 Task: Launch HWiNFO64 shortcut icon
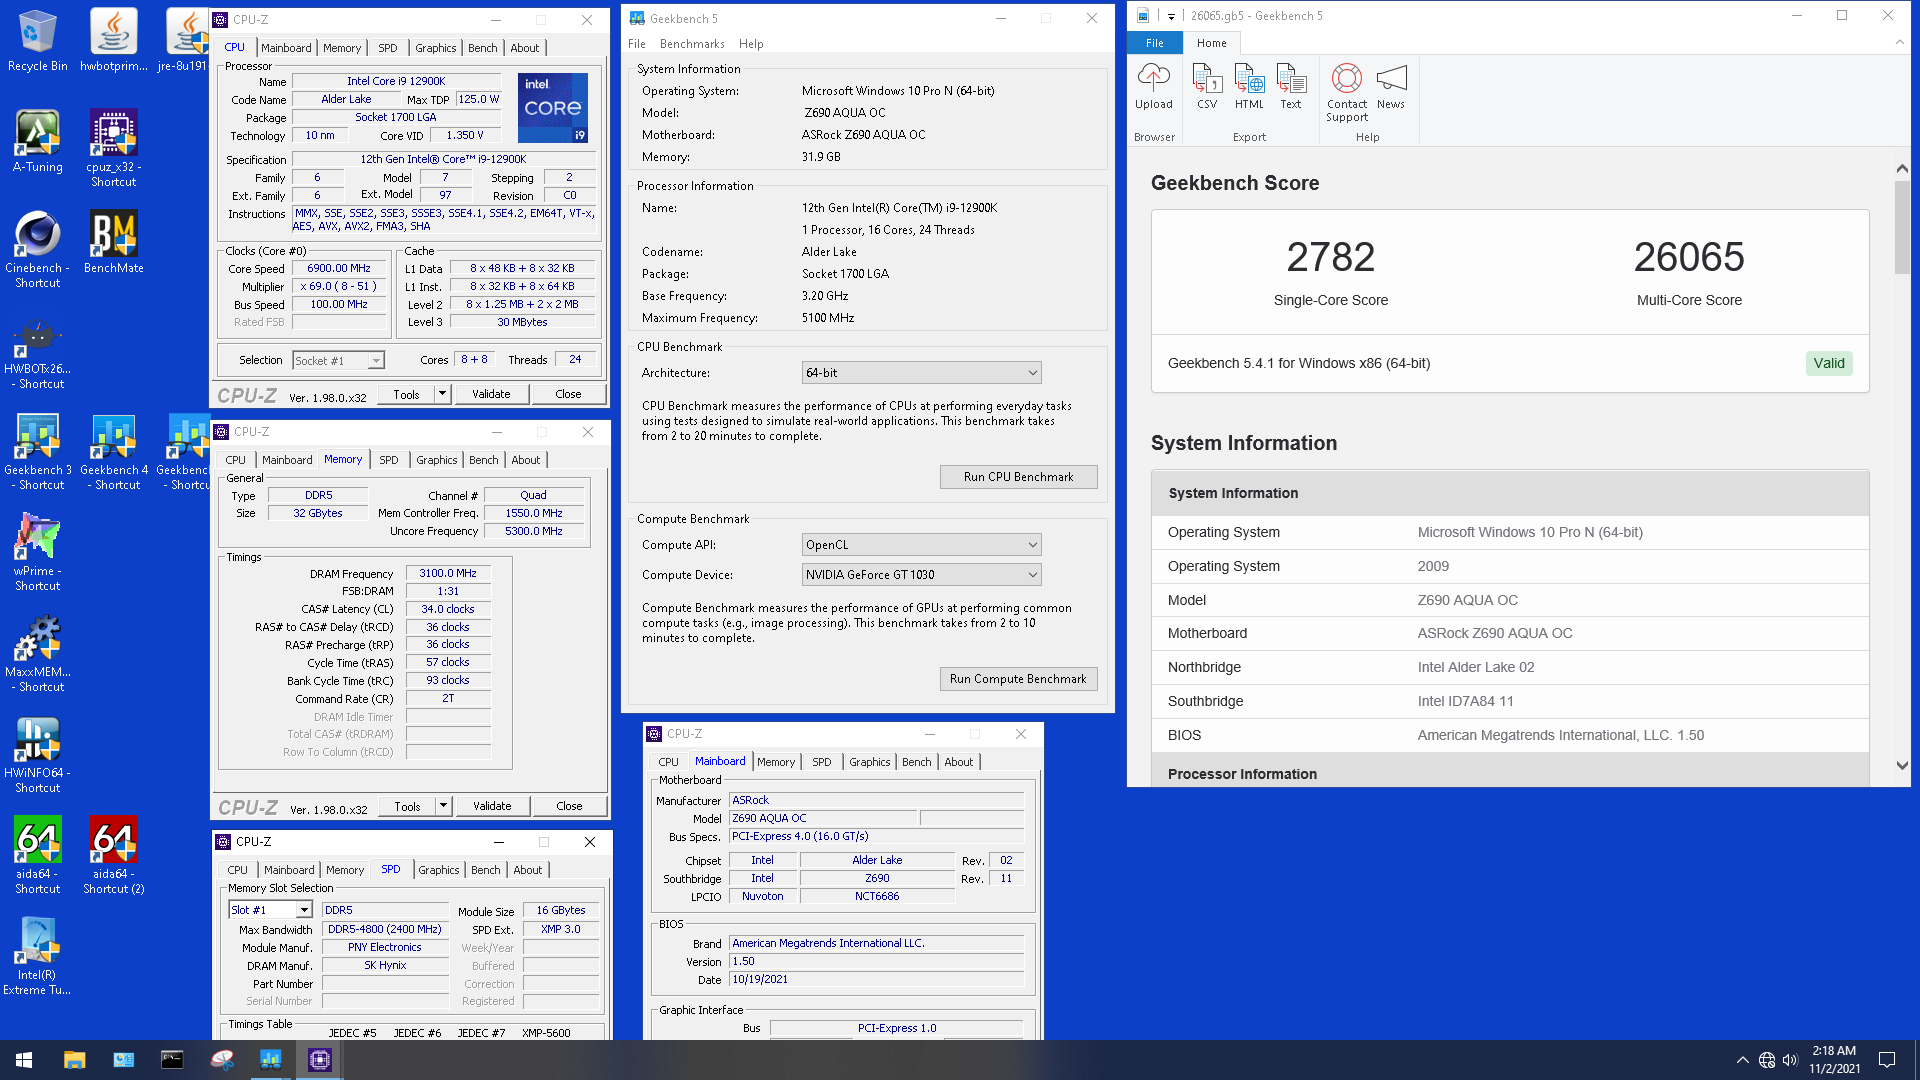click(x=38, y=754)
